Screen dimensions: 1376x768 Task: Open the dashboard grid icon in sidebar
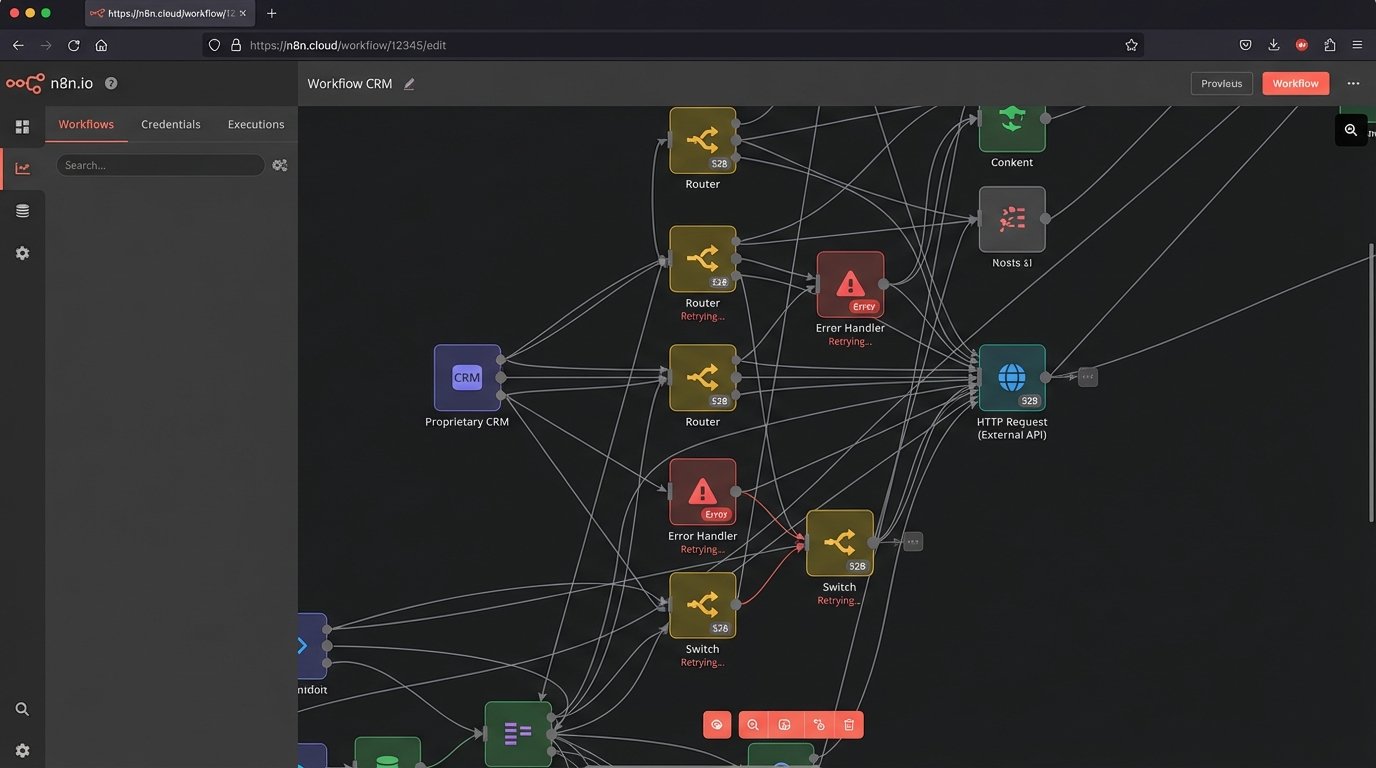(x=22, y=127)
